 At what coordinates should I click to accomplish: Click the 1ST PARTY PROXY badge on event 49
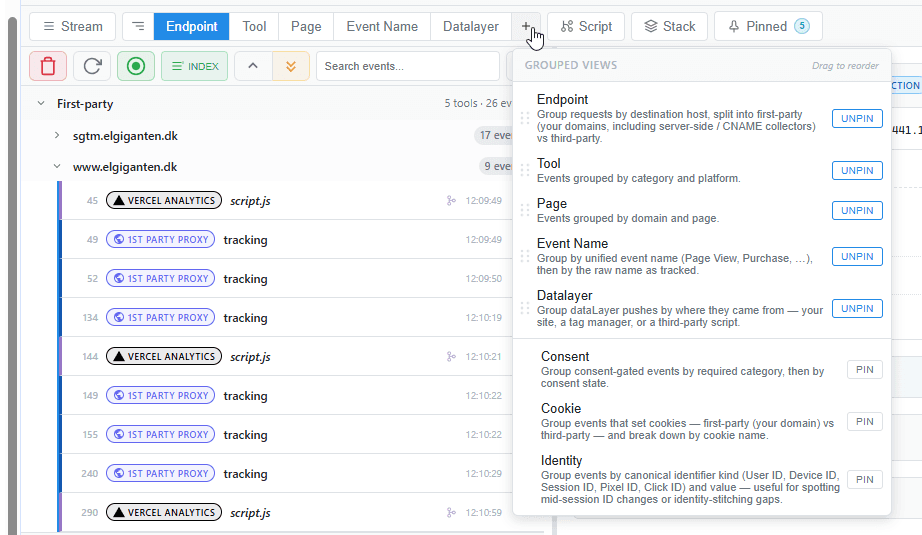coord(161,239)
